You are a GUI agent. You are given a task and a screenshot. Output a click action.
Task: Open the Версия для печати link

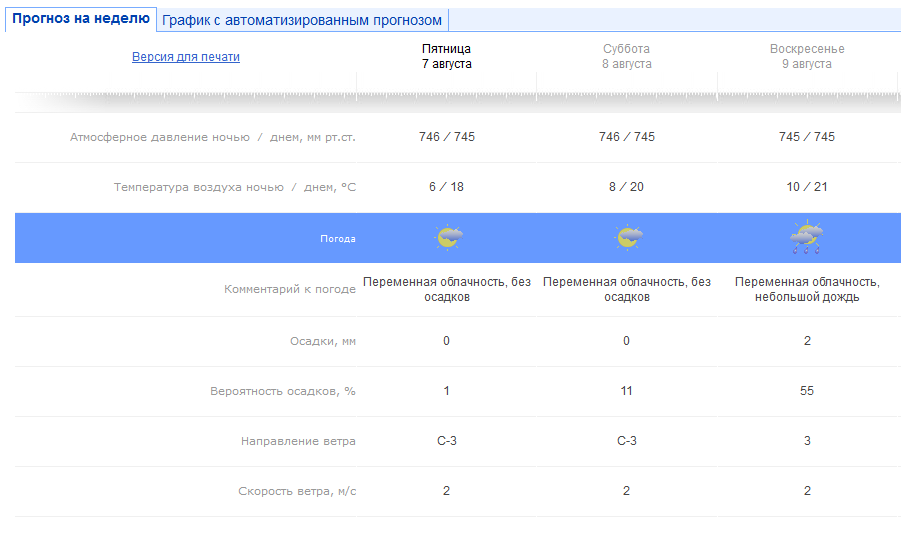point(186,57)
